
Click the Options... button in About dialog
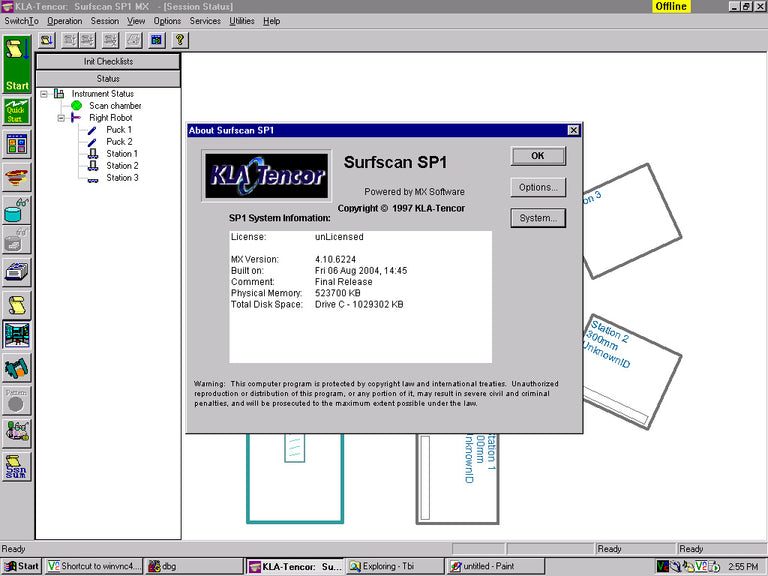(538, 188)
